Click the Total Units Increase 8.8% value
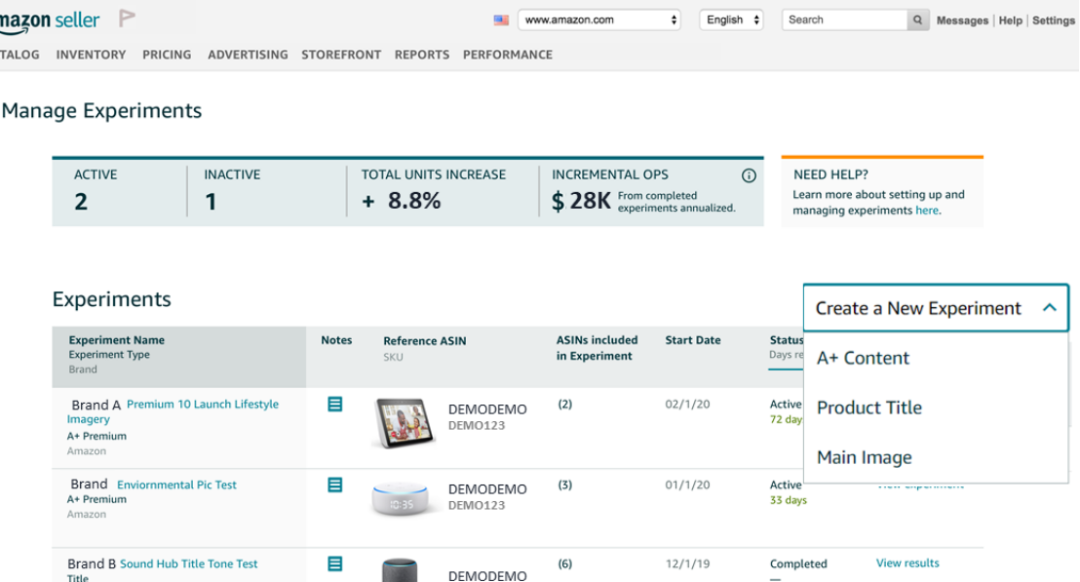This screenshot has width=1080, height=582. pyautogui.click(x=401, y=201)
